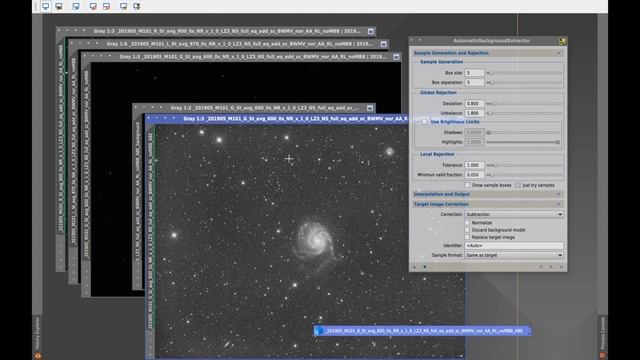The height and width of the screenshot is (360, 640).
Task: Select the vertical view tab of M101_L window
Action: [x=73, y=151]
